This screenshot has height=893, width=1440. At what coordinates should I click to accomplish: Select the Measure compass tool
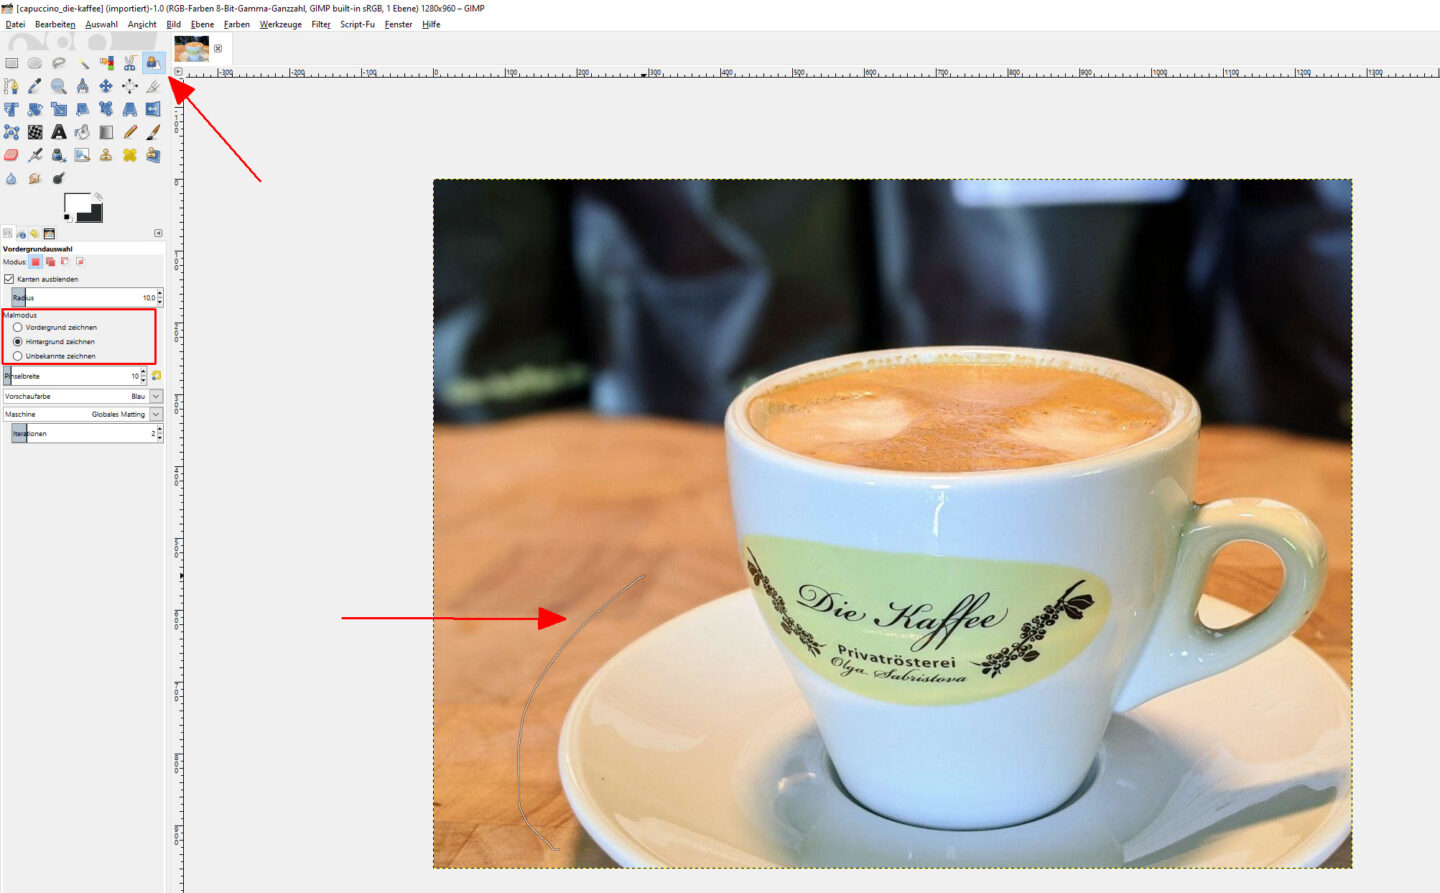(82, 86)
